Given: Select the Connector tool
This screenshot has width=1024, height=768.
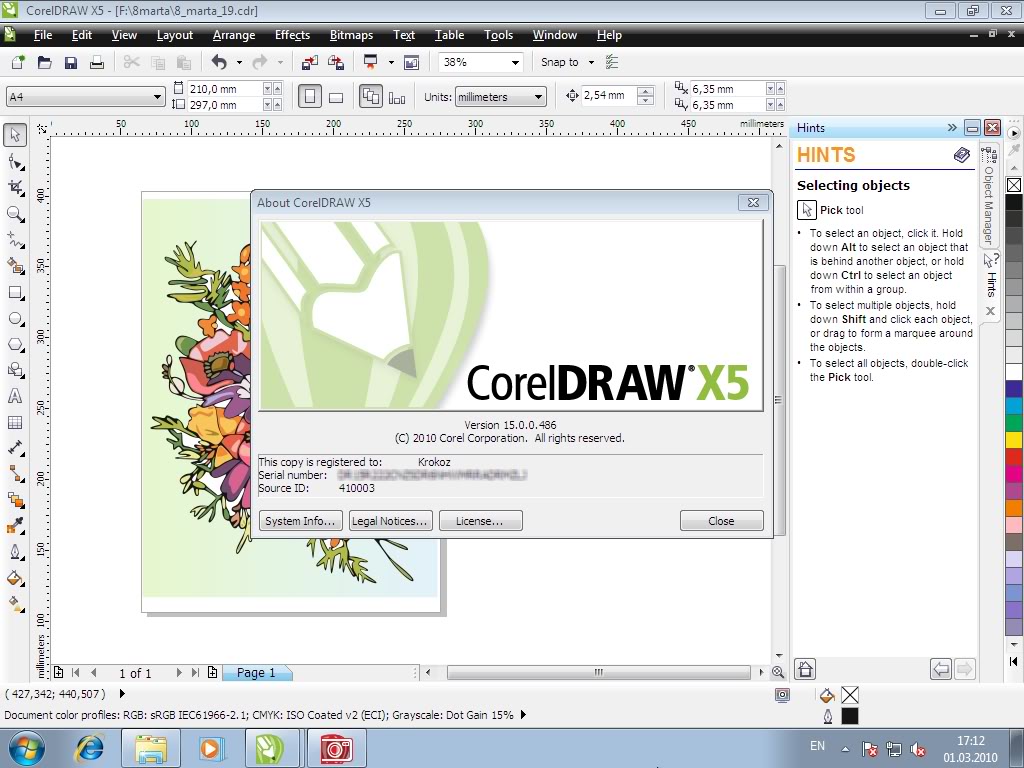Looking at the screenshot, I should click(15, 474).
